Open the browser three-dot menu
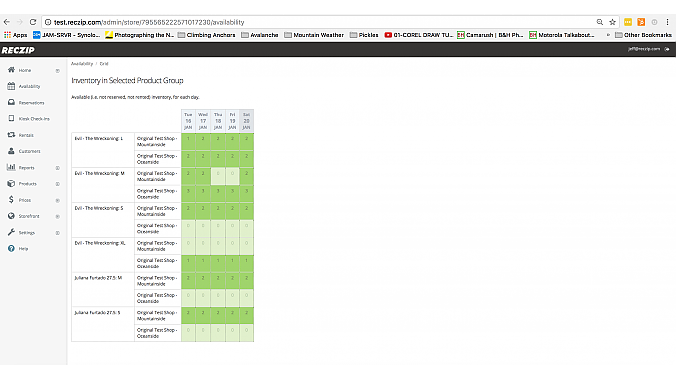 point(667,22)
